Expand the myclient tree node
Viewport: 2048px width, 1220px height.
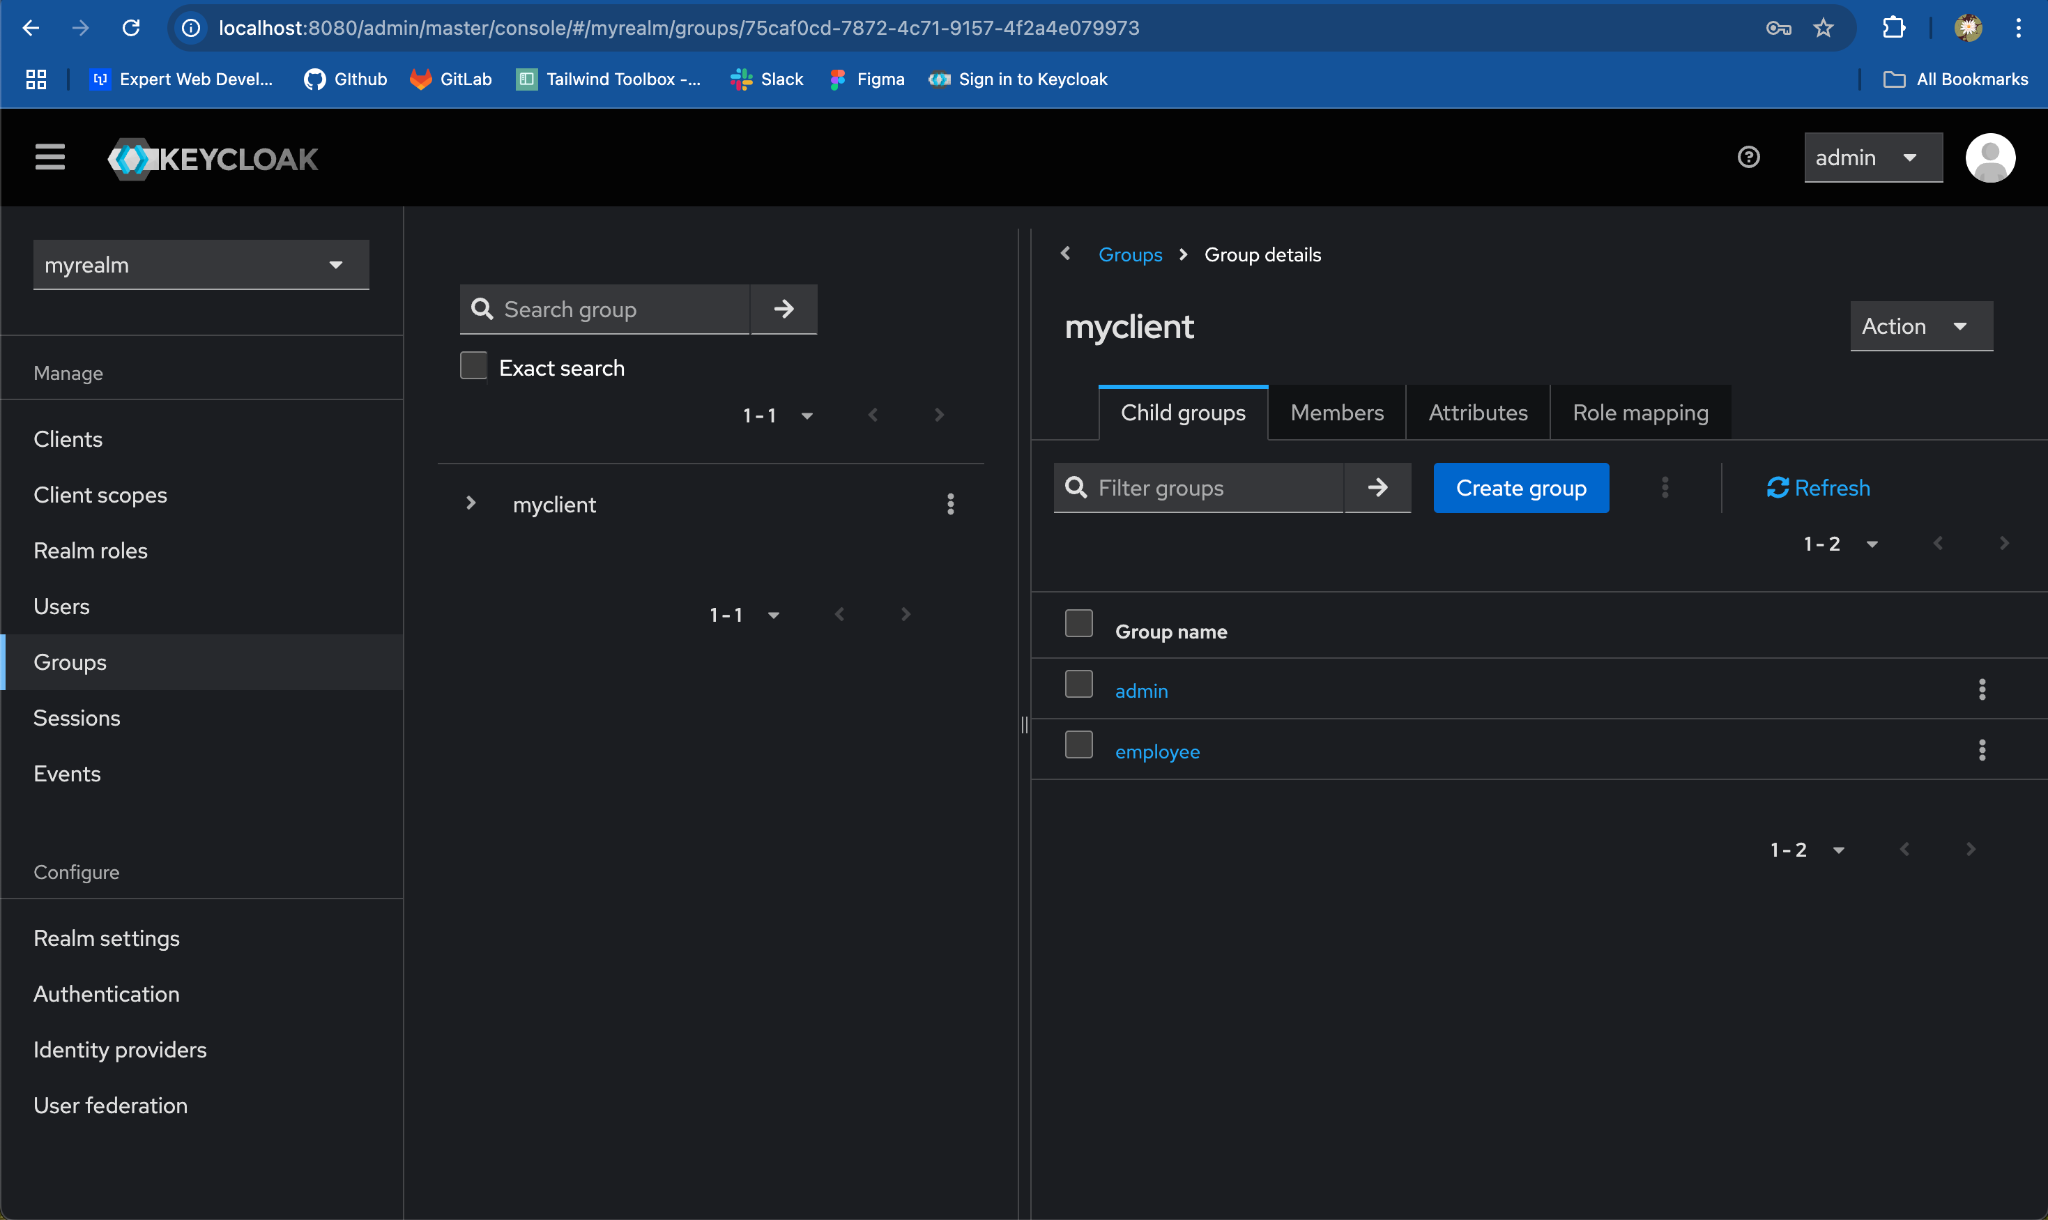point(470,503)
